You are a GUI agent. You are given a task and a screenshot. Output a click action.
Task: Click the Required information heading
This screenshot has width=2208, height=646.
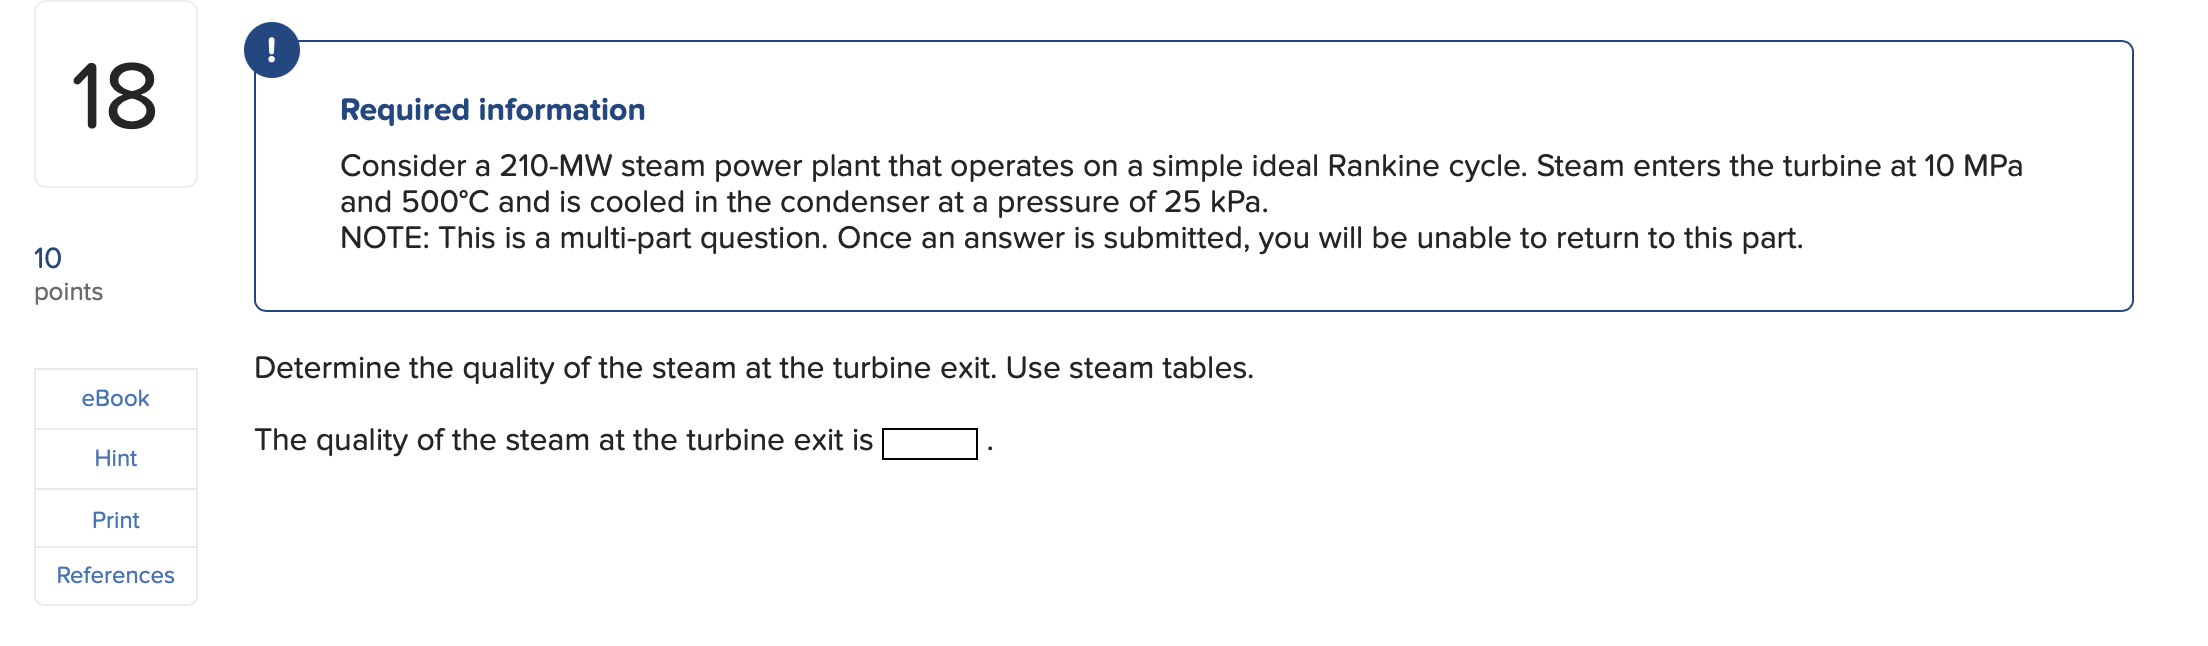[492, 110]
